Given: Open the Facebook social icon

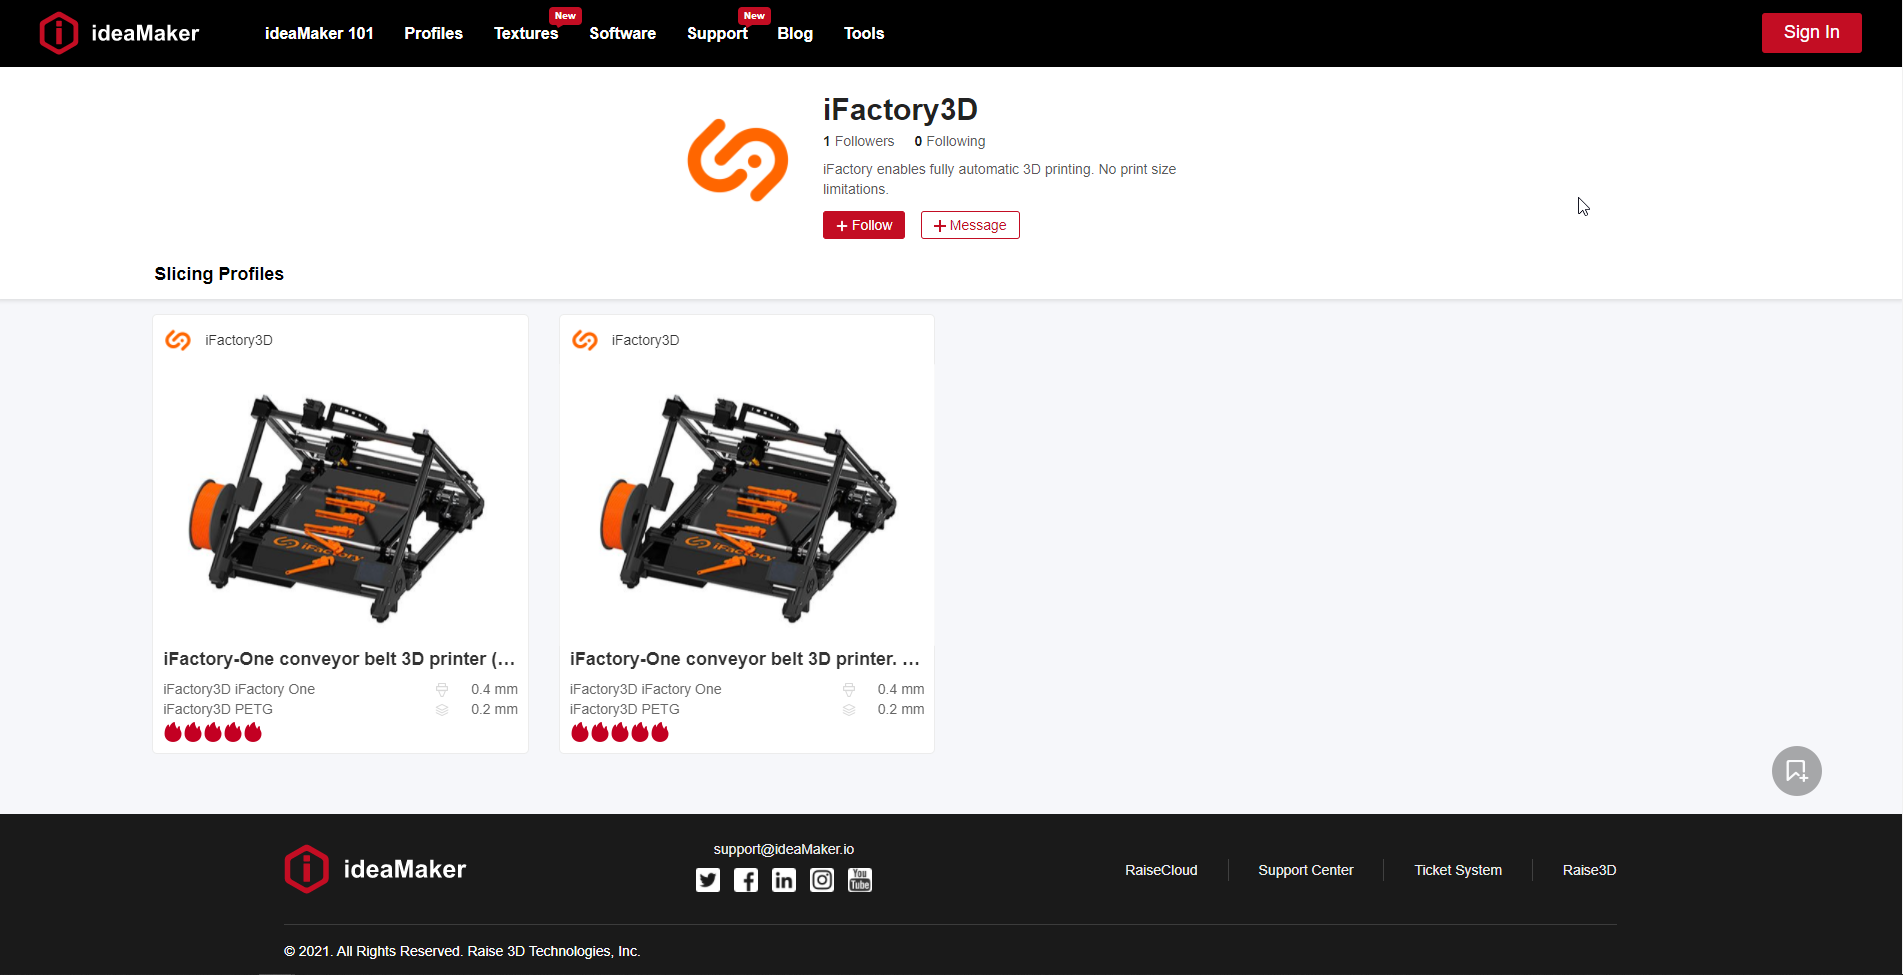Looking at the screenshot, I should tap(746, 880).
